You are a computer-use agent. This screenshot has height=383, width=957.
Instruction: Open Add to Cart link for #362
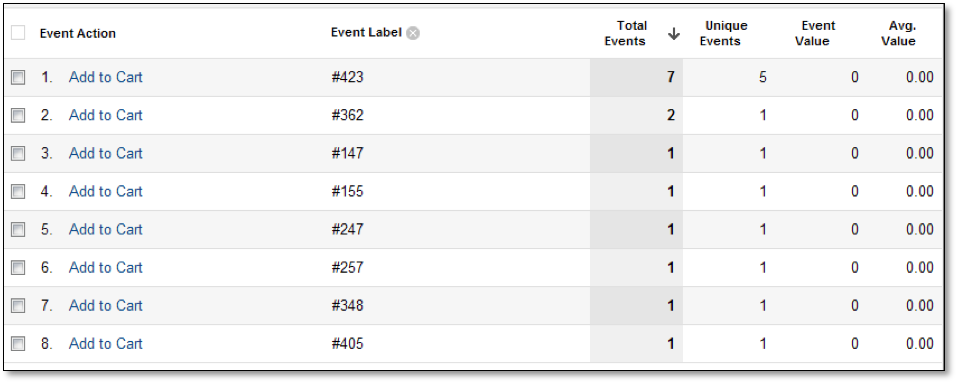pyautogui.click(x=106, y=115)
